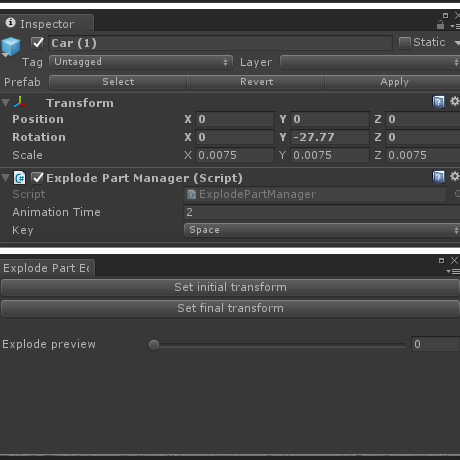This screenshot has height=460, width=460.
Task: Click the blue cube GameObject icon
Action: coord(11,46)
